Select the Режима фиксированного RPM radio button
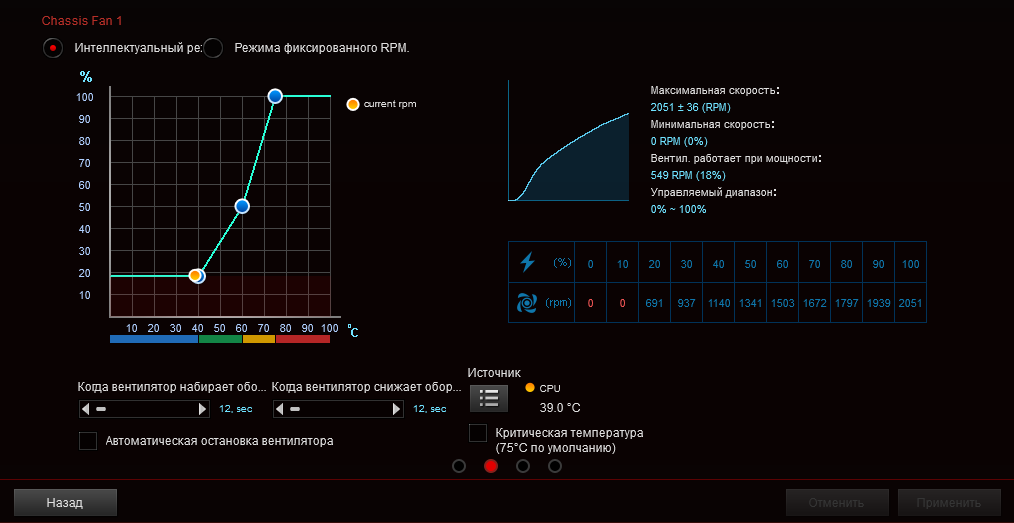The image size is (1014, 523). (213, 48)
